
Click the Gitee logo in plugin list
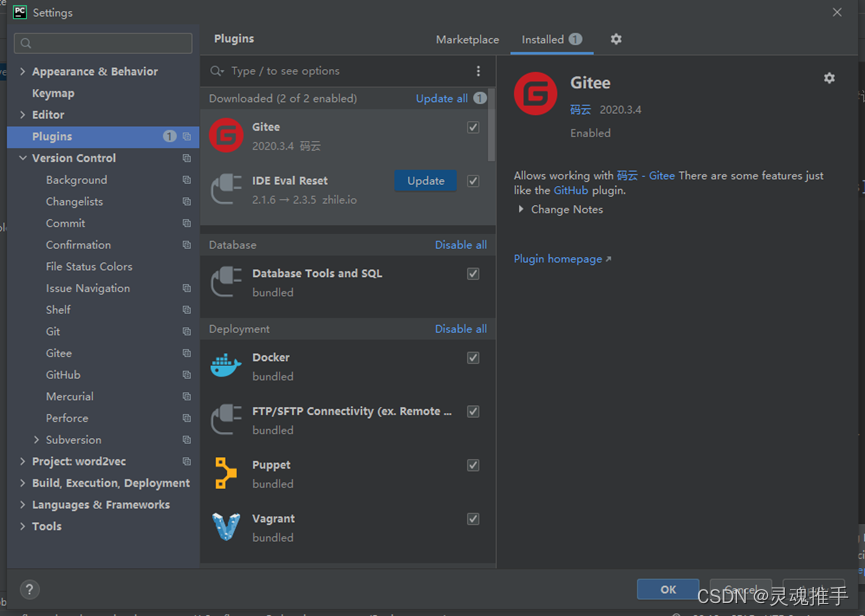coord(226,135)
